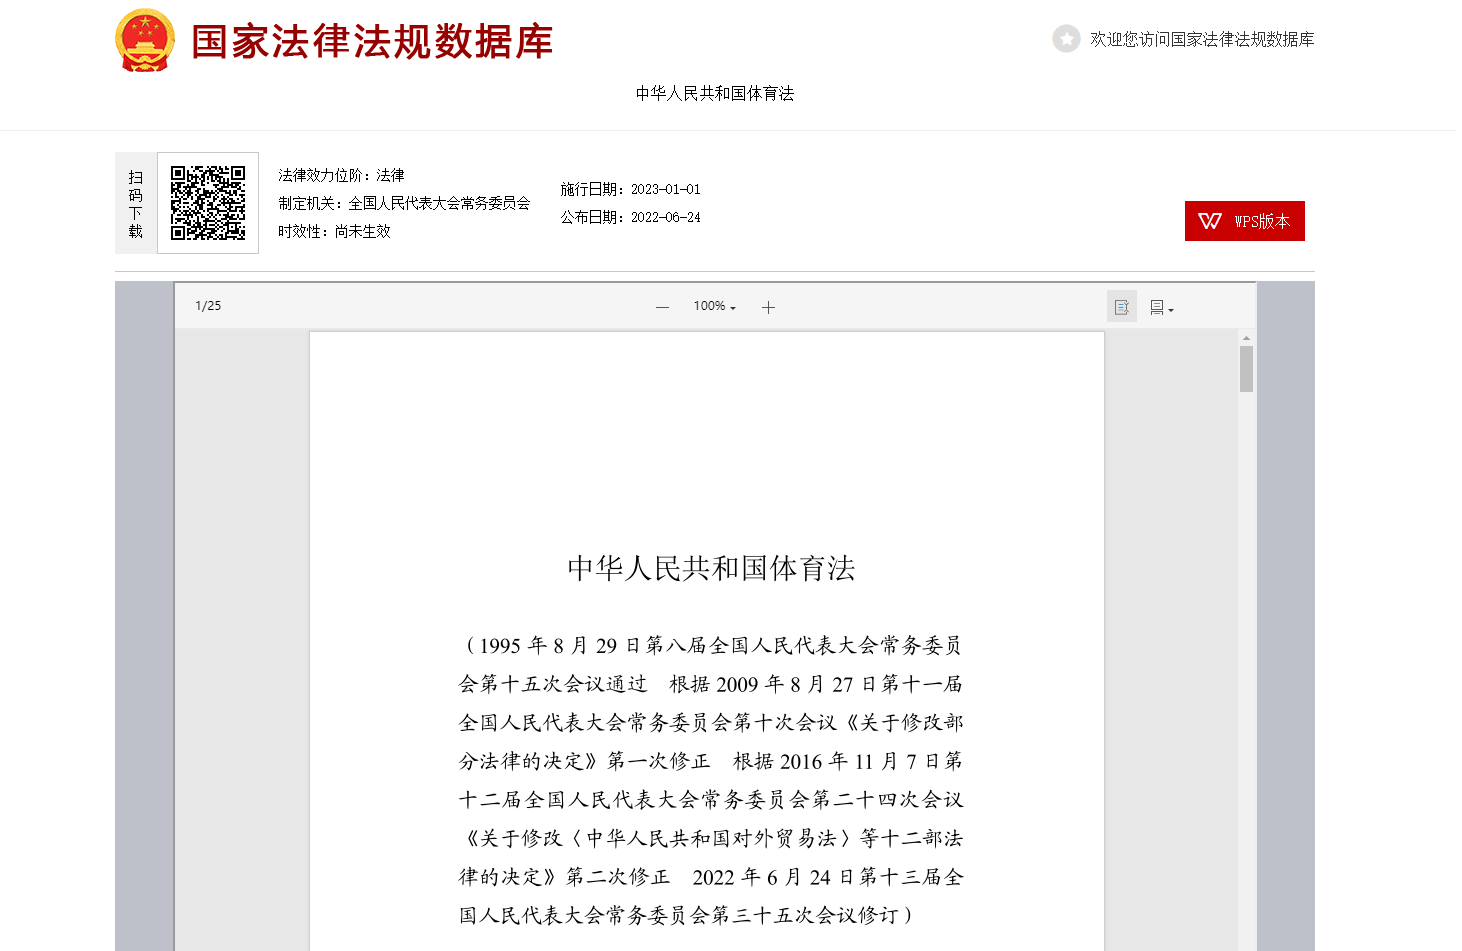
Task: Zoom in with the plus icon
Action: tap(768, 307)
